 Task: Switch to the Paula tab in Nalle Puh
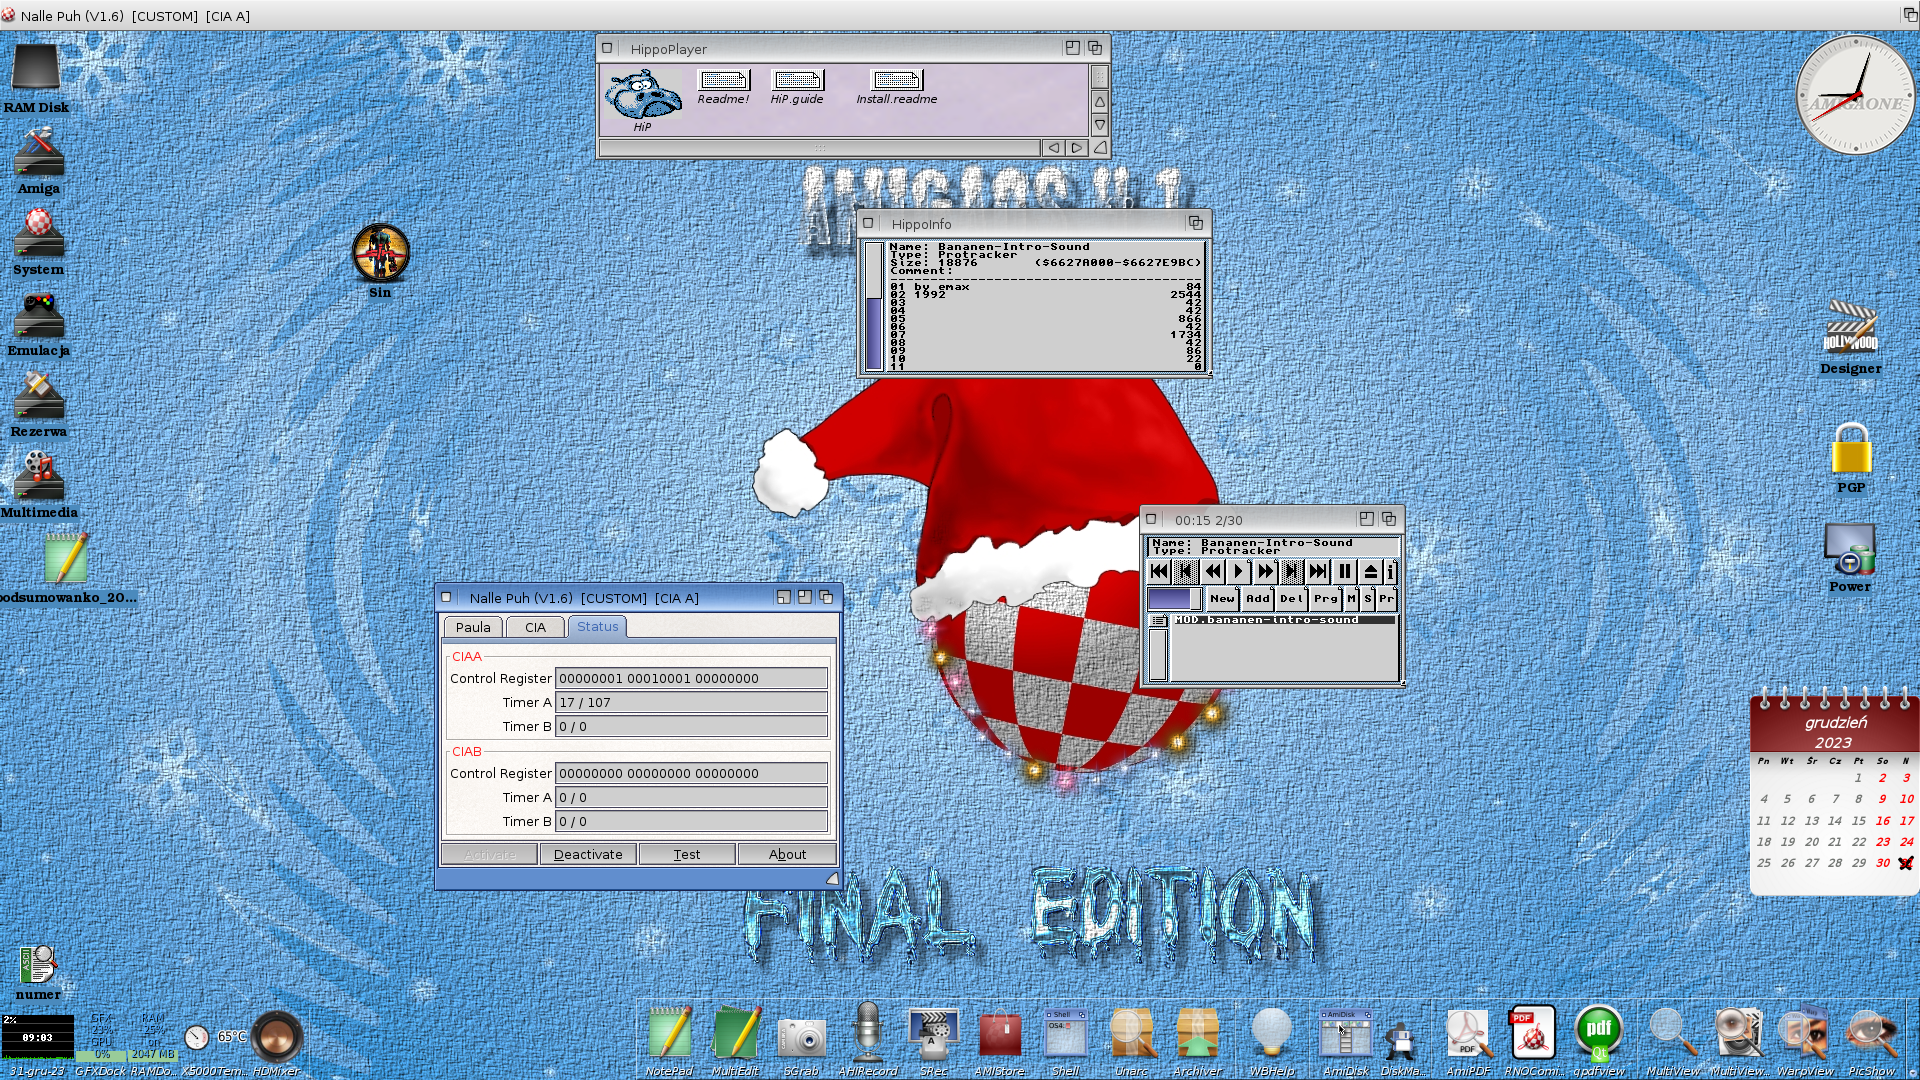473,627
